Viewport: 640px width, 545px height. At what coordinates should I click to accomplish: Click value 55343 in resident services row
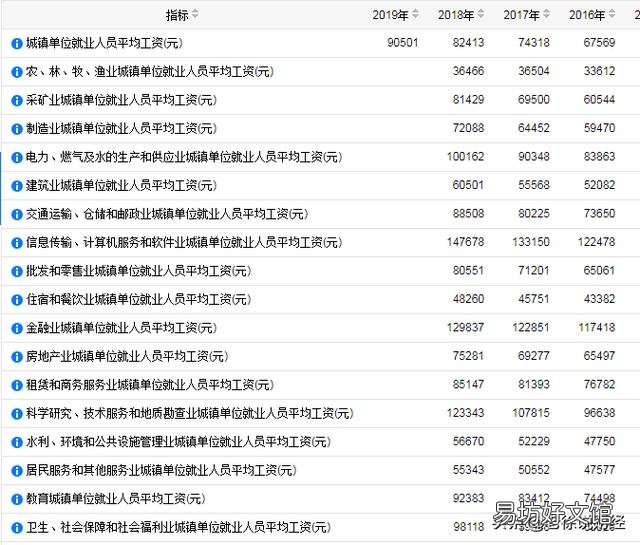468,470
